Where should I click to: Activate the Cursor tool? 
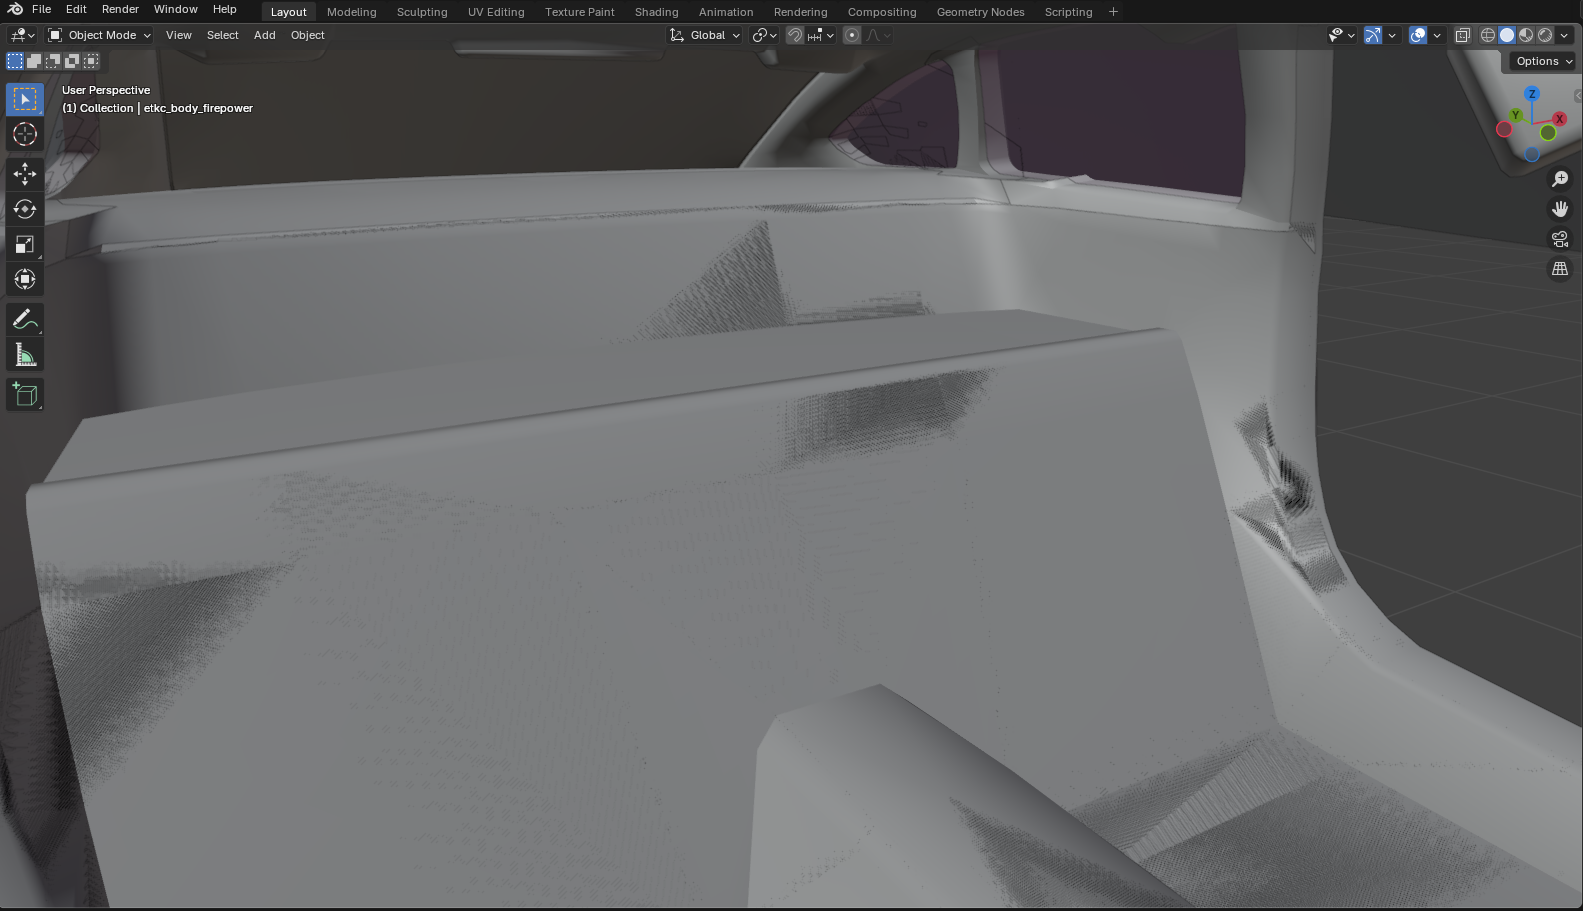coord(25,134)
